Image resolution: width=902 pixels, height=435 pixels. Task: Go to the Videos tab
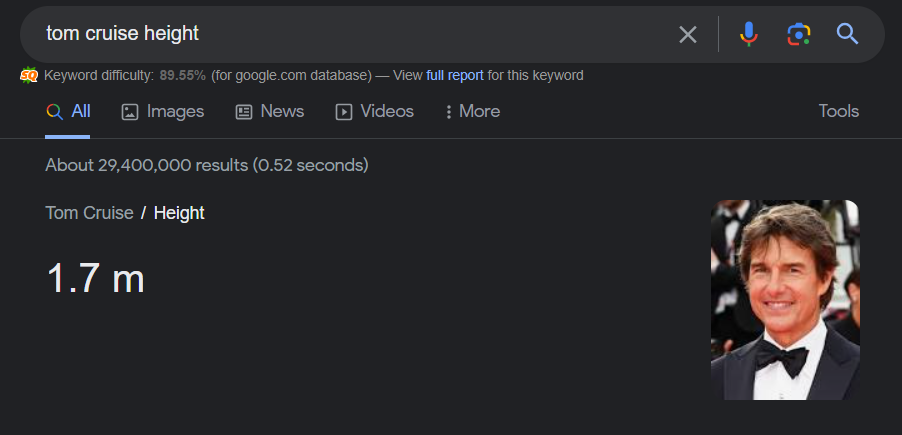point(374,111)
